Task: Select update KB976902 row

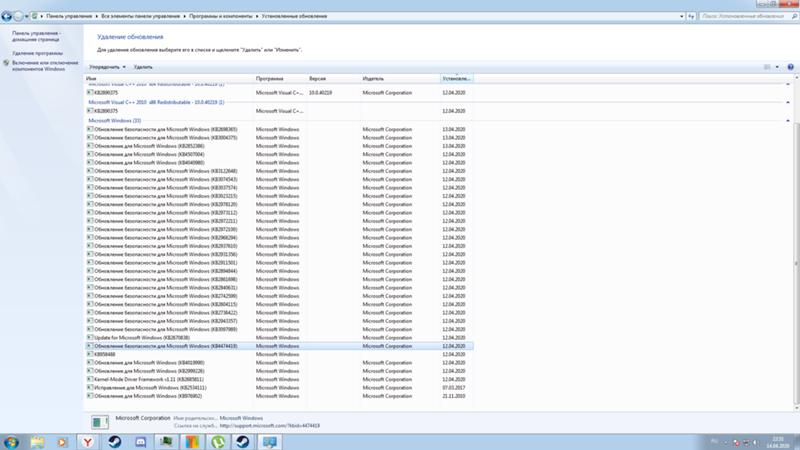Action: tap(279, 396)
